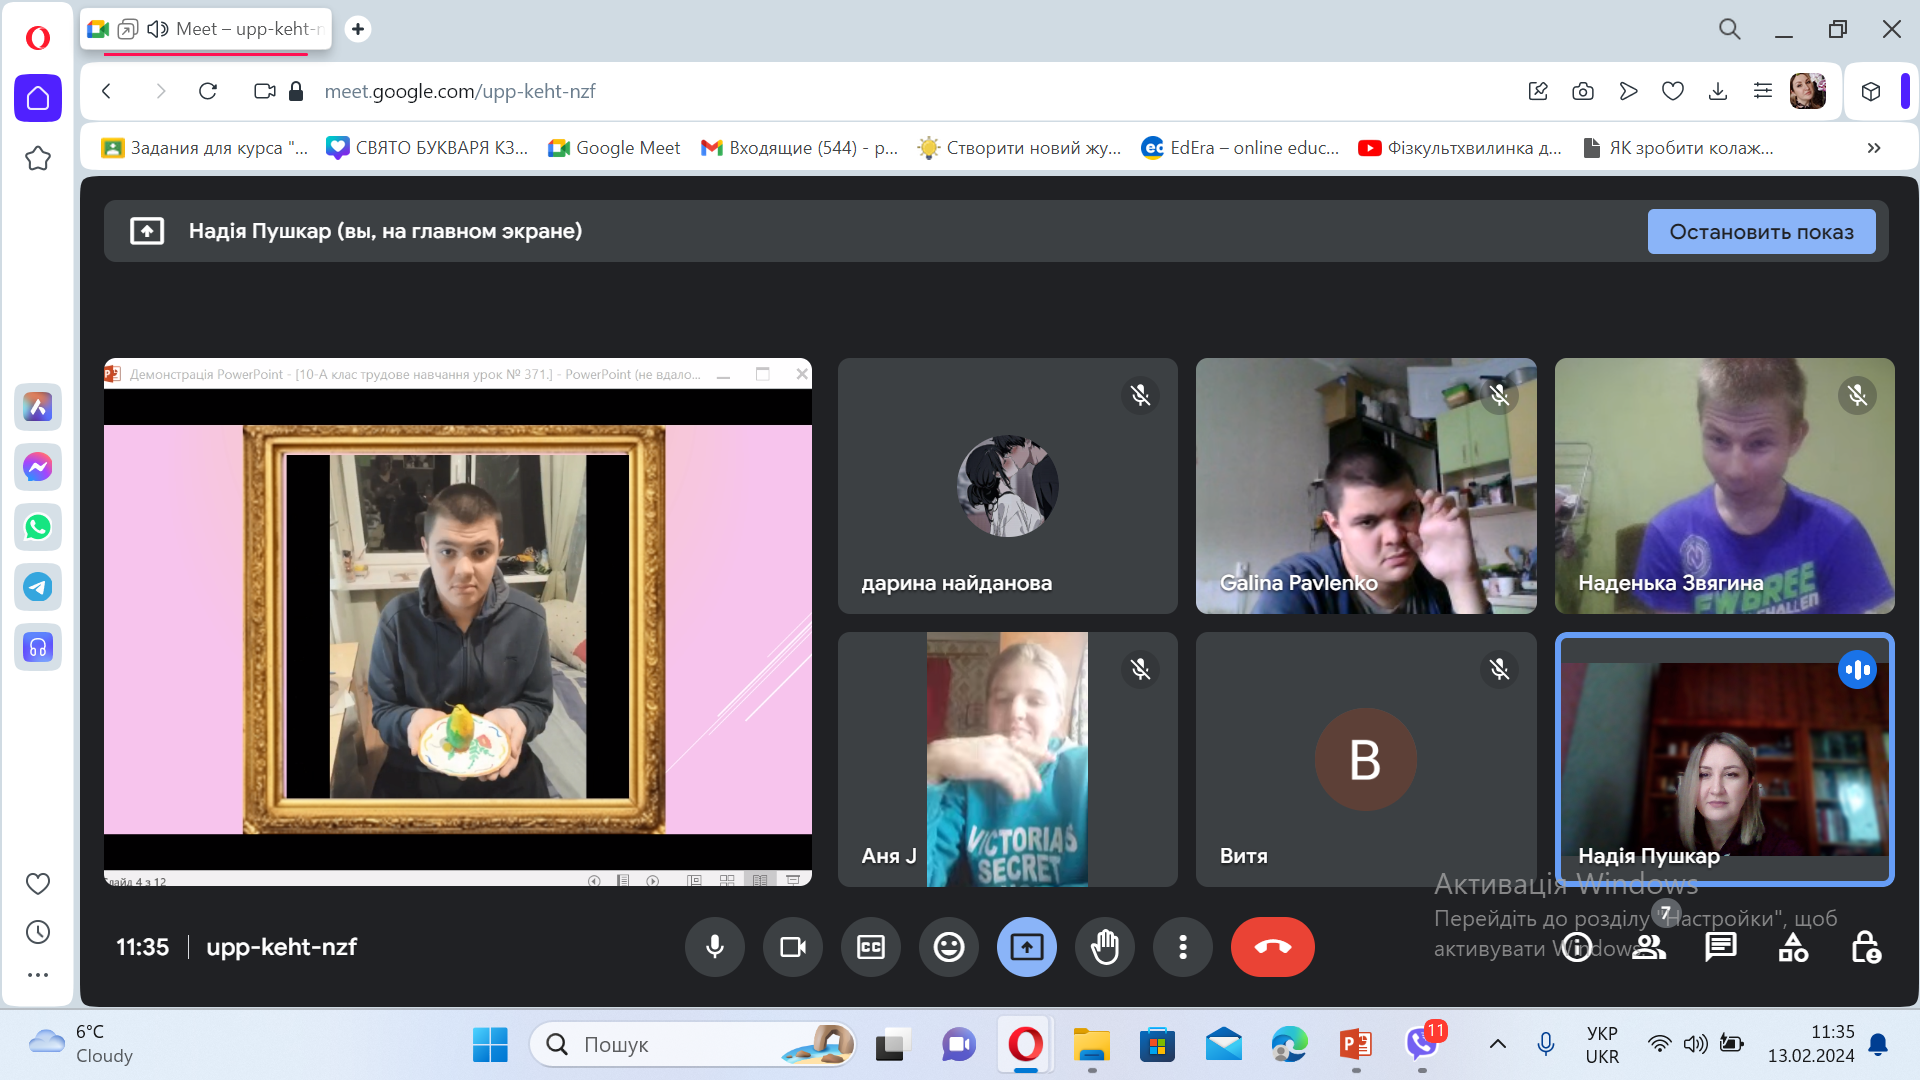Select Galina Pavlenko video tile
This screenshot has width=1920, height=1080.
tap(1366, 486)
